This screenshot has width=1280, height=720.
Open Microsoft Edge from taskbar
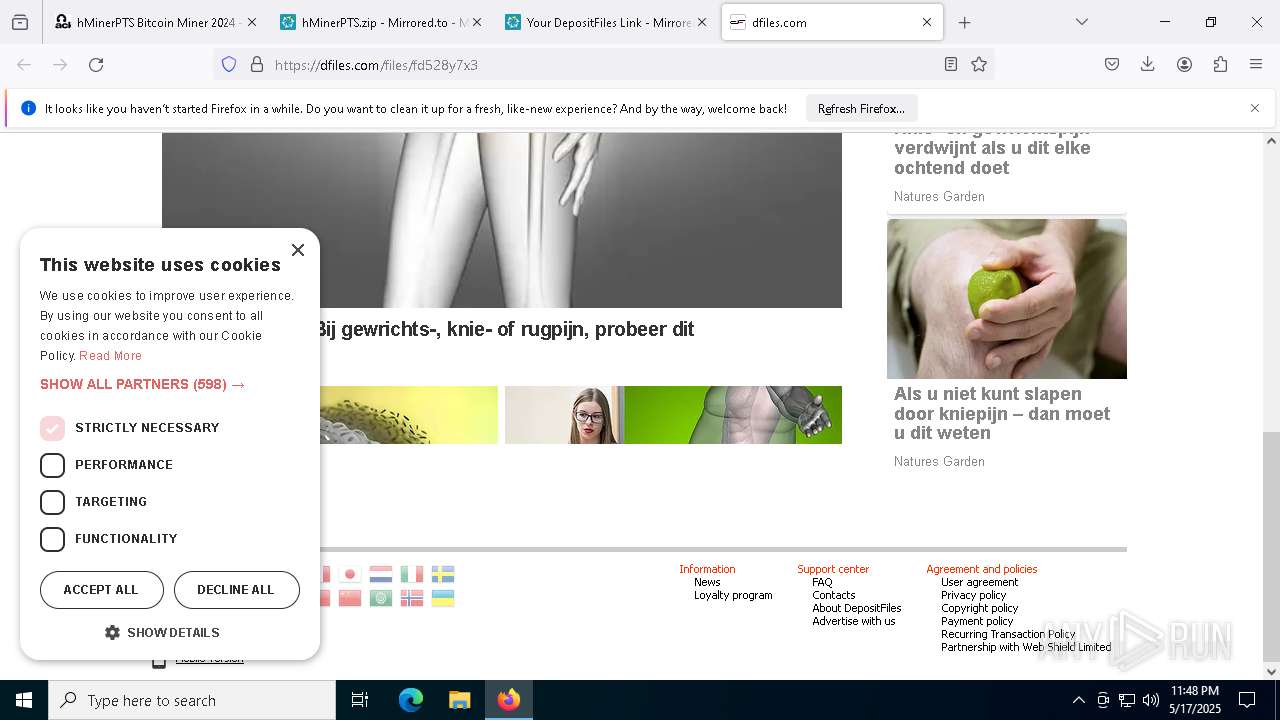pos(411,700)
